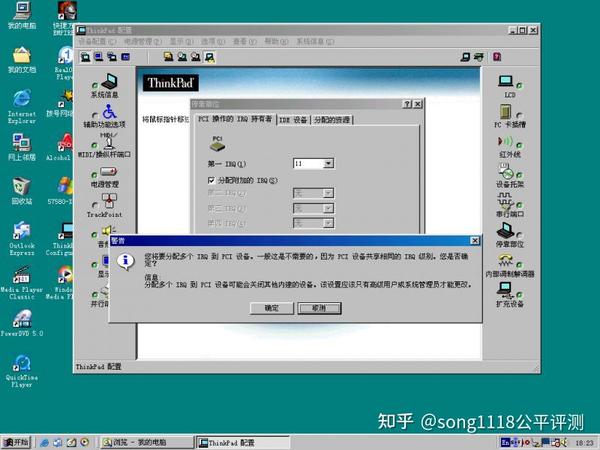This screenshot has height=450, width=600.
Task: Open 扩充设备 expansion device icon
Action: pos(505,291)
